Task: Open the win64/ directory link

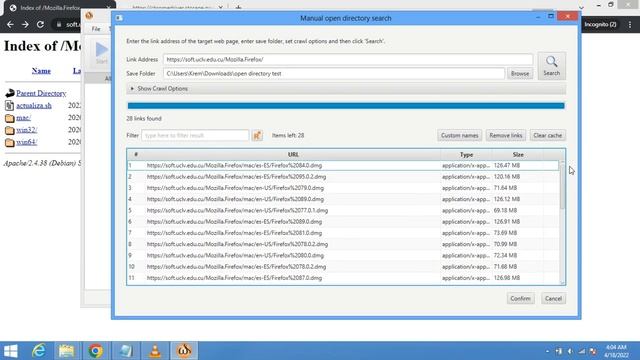Action: point(27,142)
